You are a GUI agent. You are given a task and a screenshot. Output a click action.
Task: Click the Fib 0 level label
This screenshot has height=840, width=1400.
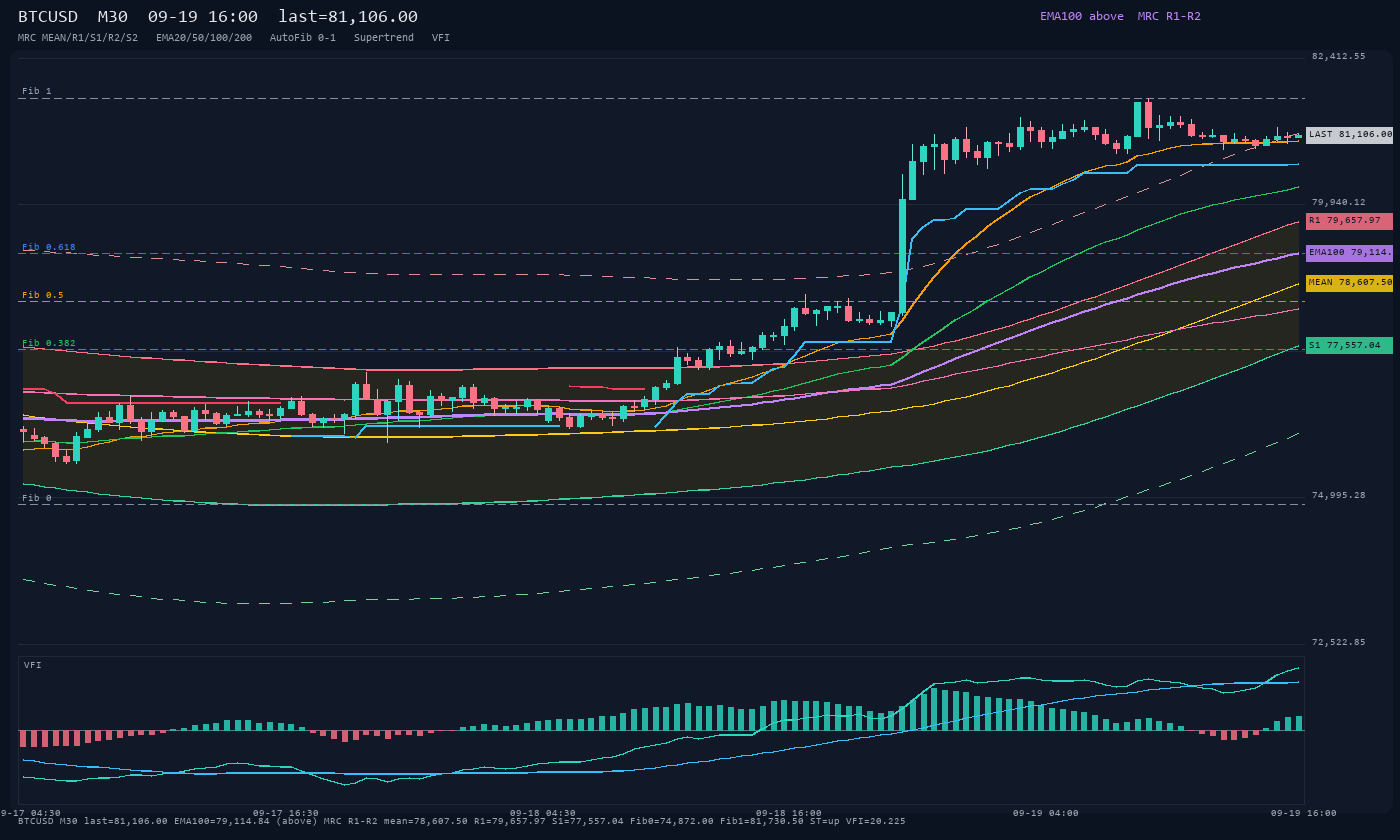(37, 498)
